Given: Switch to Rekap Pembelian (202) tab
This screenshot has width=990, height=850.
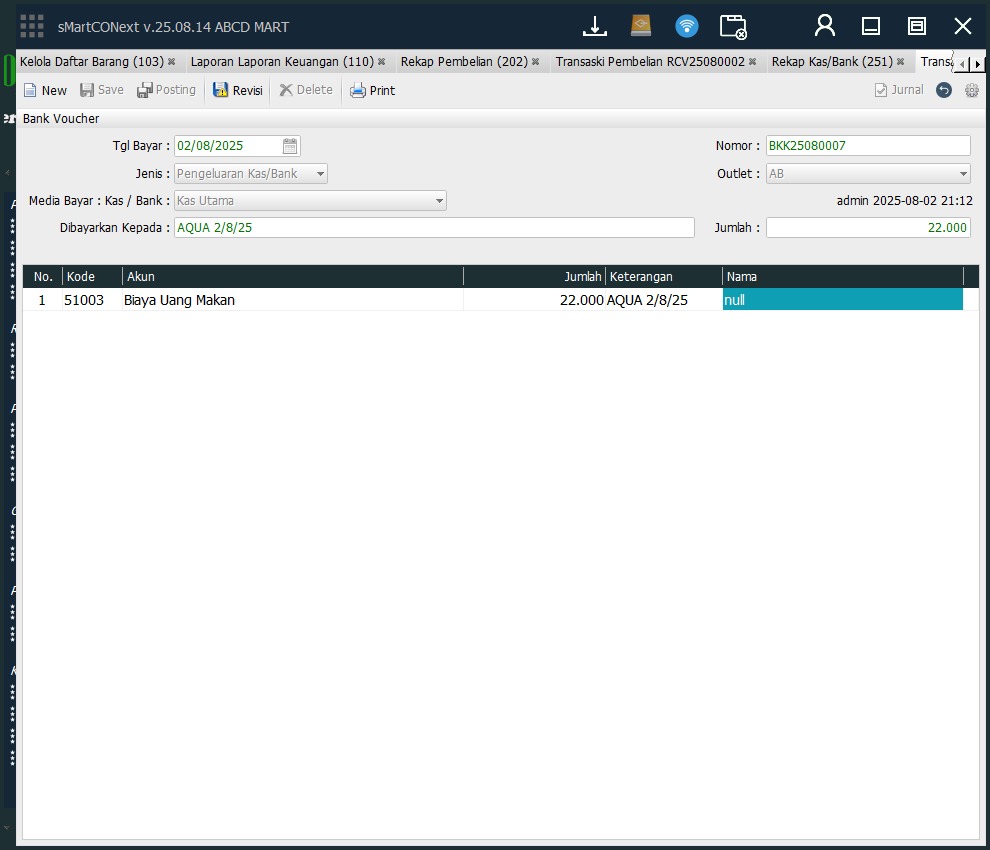Looking at the screenshot, I should click(x=464, y=62).
